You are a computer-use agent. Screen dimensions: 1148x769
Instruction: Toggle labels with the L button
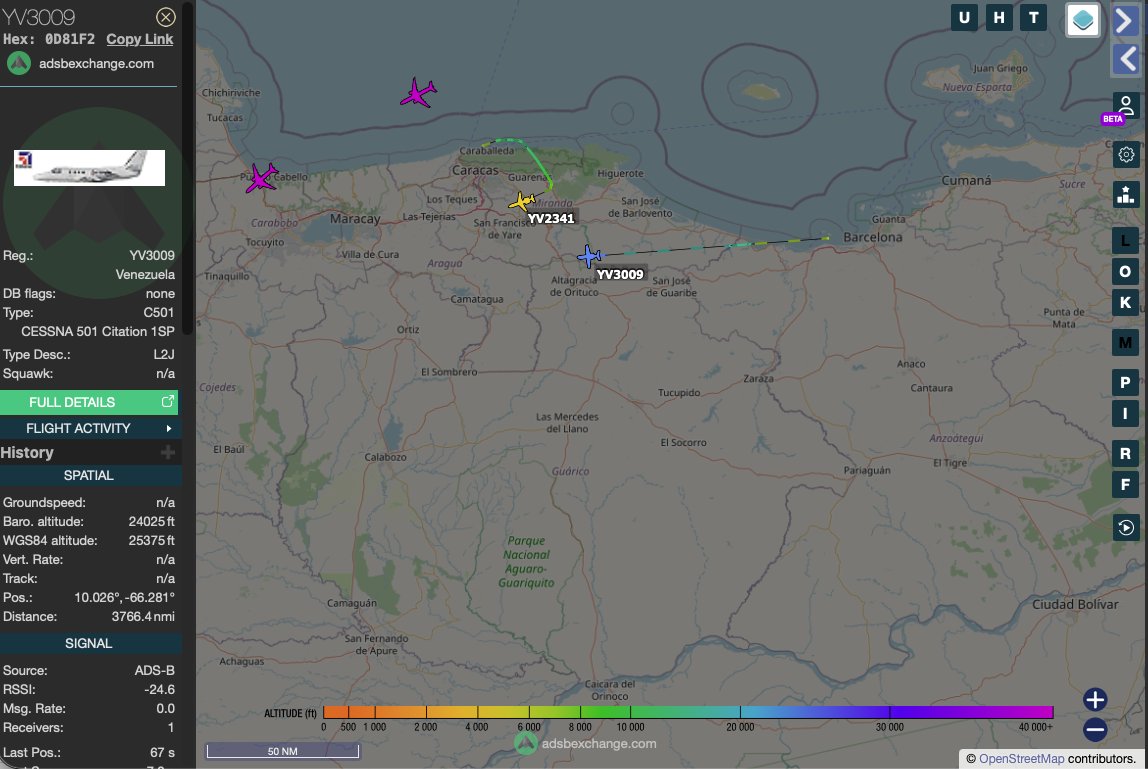(1124, 240)
